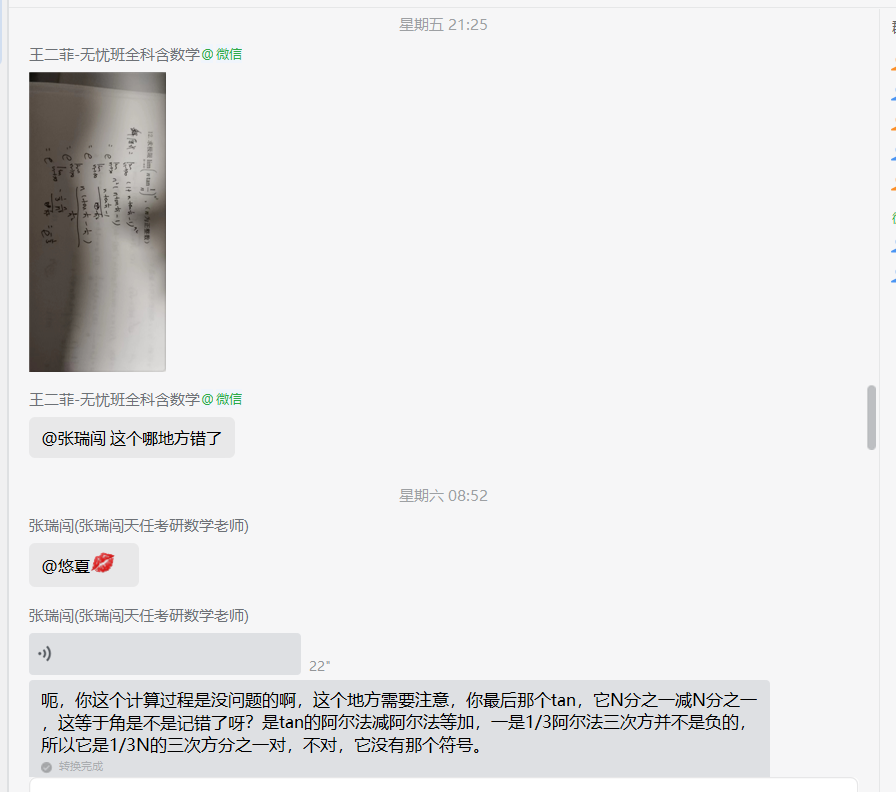Click the @悠夏 message bubble
This screenshot has height=792, width=896.
[84, 565]
